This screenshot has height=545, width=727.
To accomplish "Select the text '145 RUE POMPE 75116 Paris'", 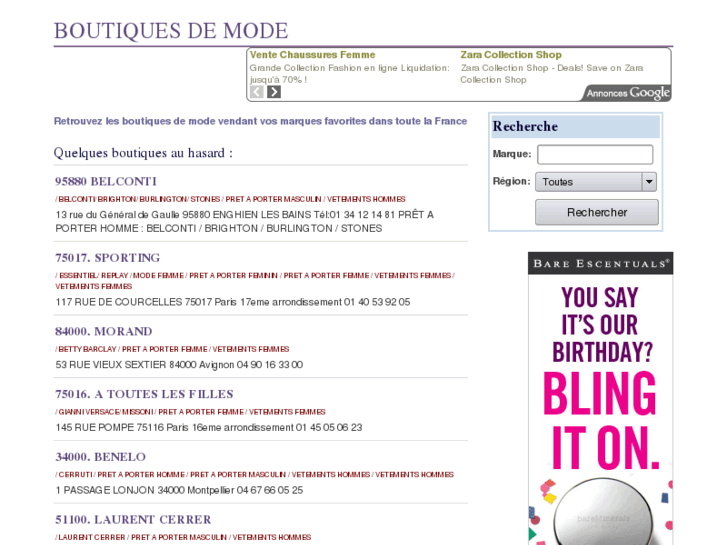I will [122, 427].
